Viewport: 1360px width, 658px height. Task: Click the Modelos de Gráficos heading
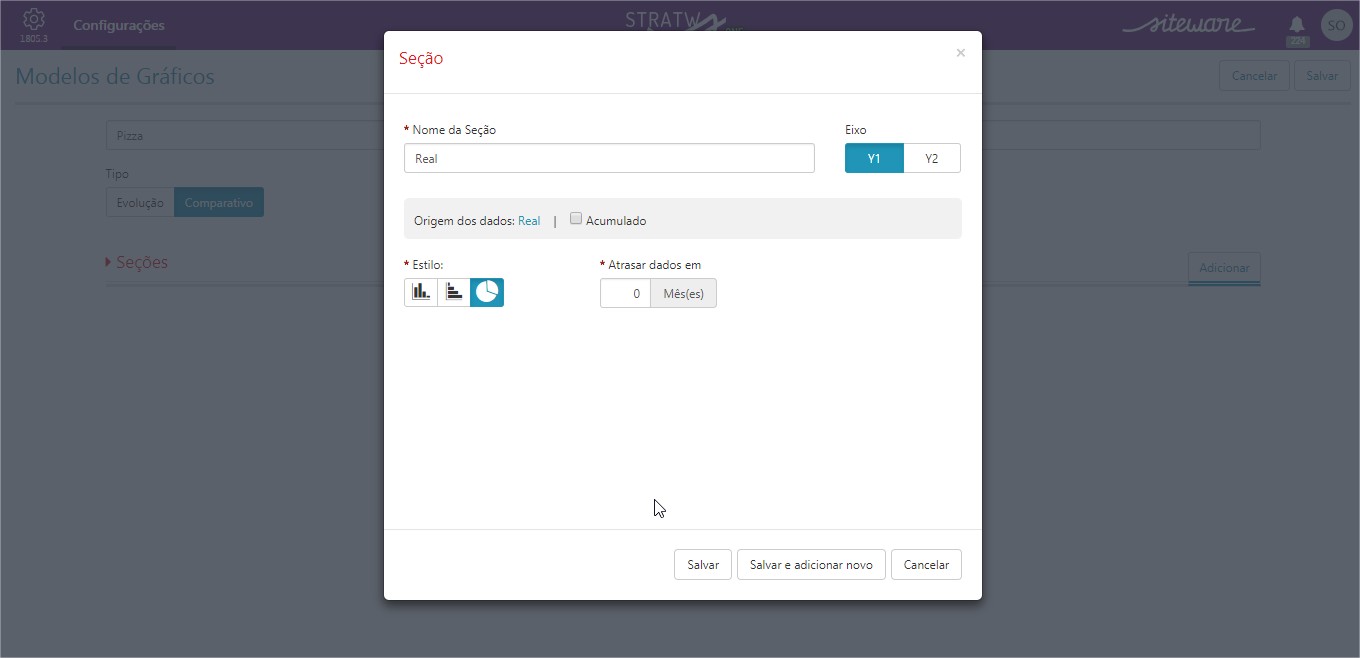115,76
